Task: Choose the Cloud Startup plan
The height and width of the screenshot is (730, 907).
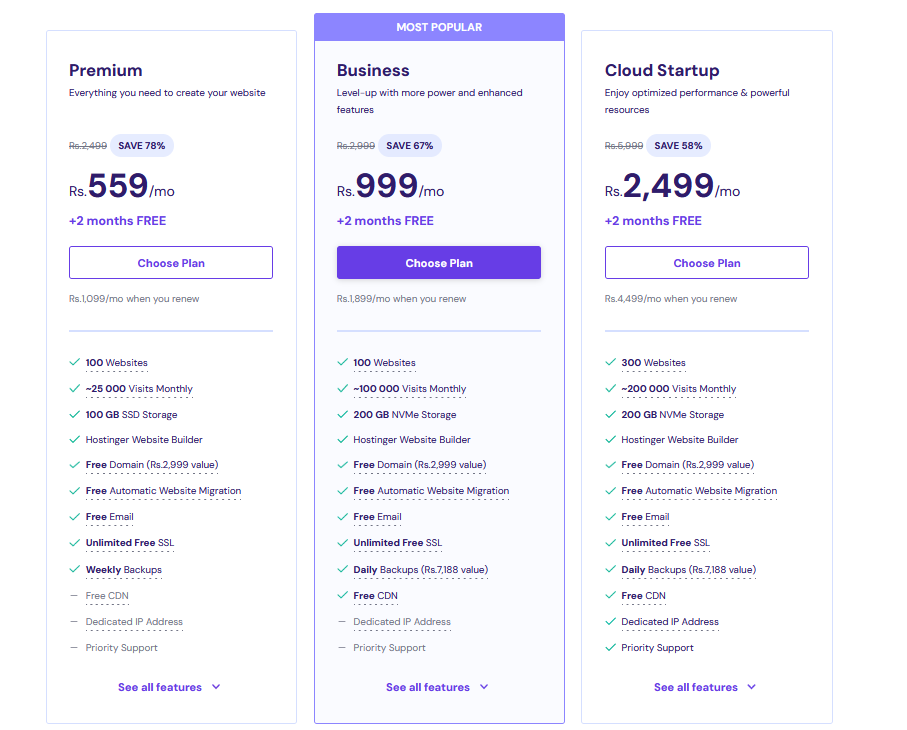Action: coord(707,263)
